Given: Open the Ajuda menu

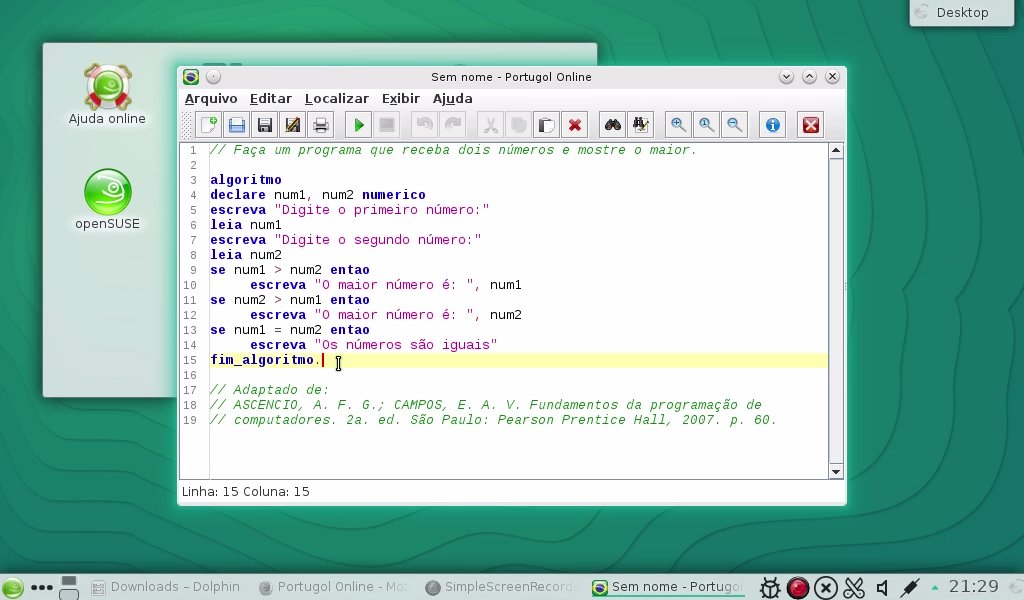Looking at the screenshot, I should click(x=452, y=99).
